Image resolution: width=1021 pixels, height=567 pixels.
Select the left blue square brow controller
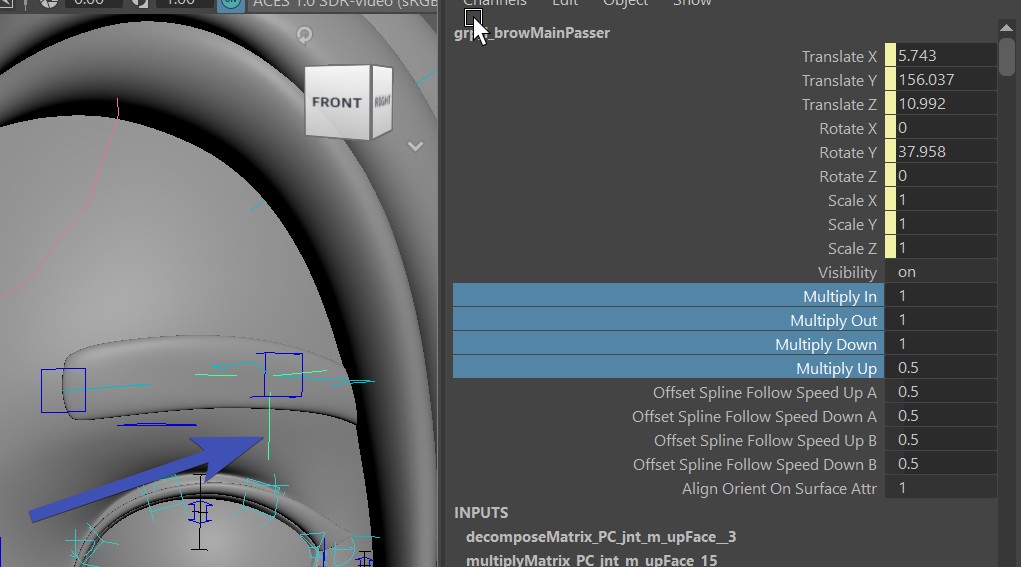pos(63,391)
